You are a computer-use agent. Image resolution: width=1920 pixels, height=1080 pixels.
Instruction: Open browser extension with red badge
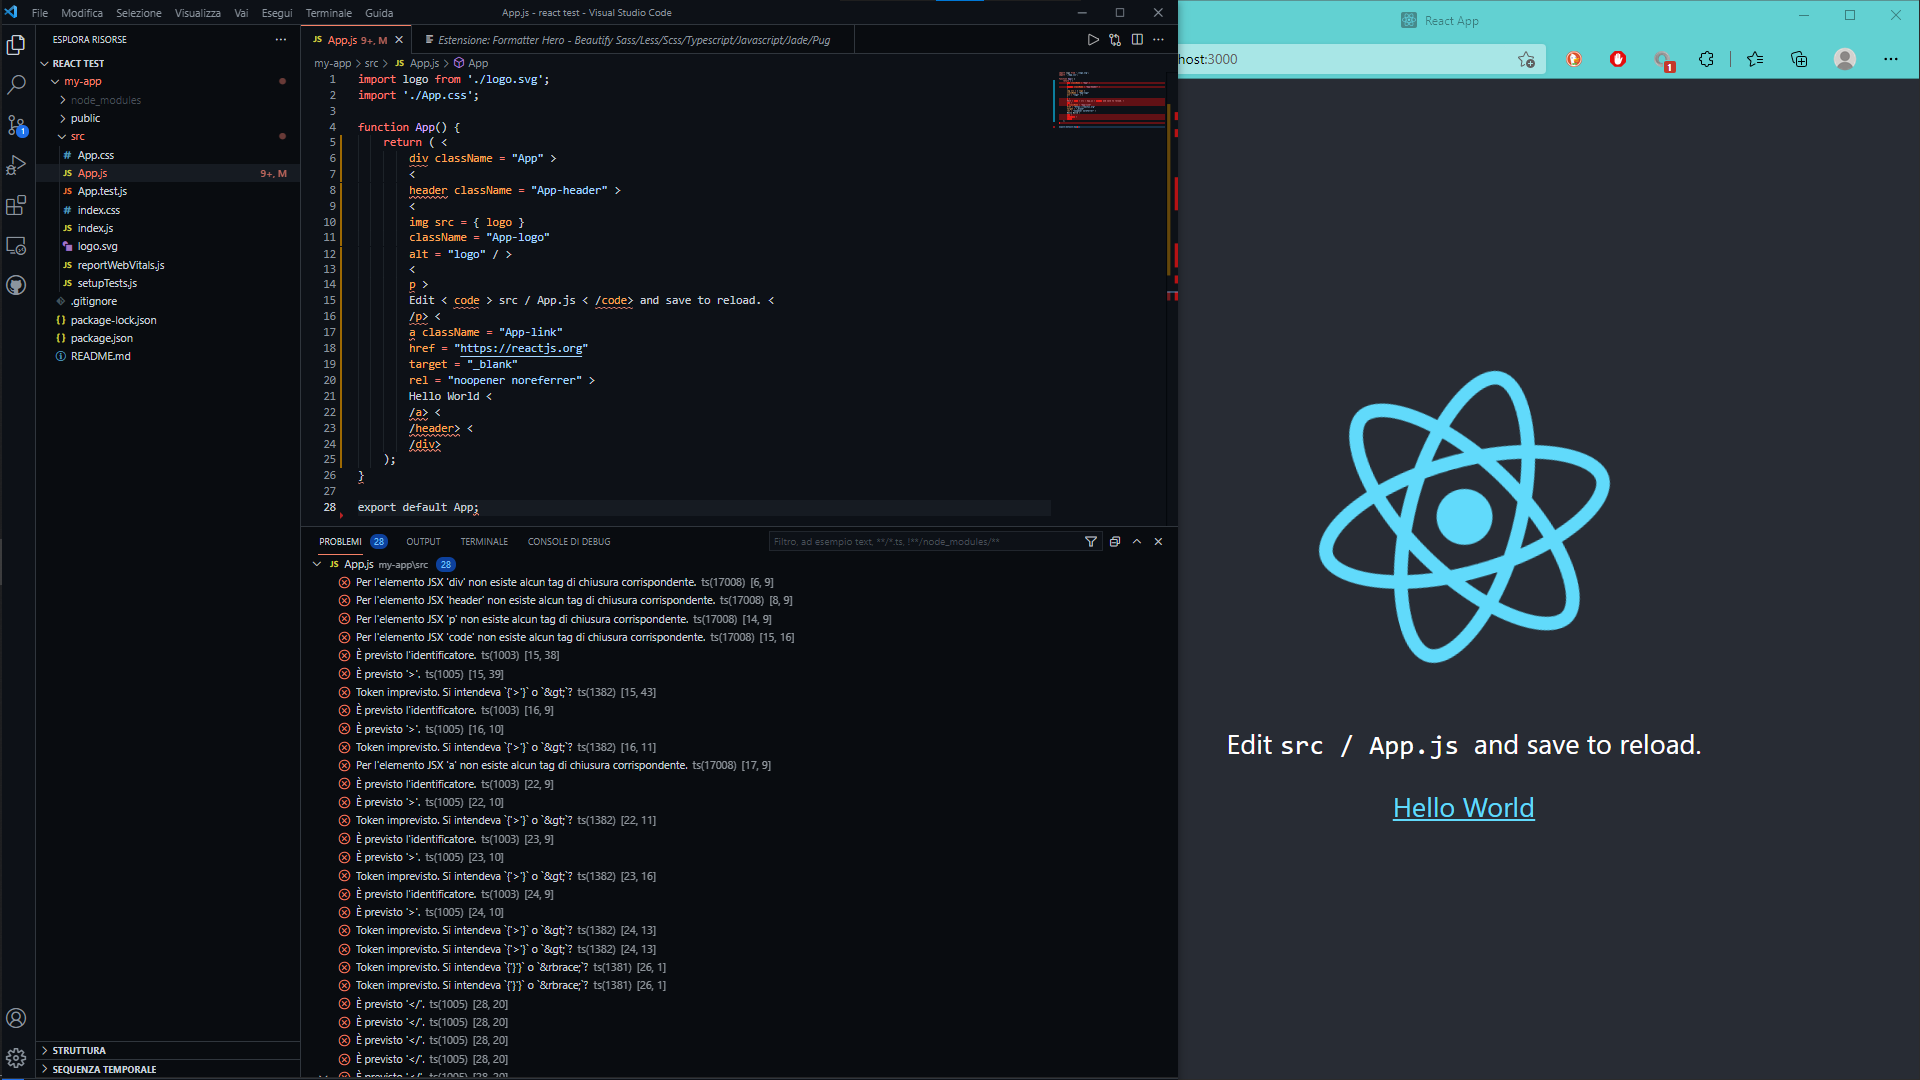pos(1663,60)
